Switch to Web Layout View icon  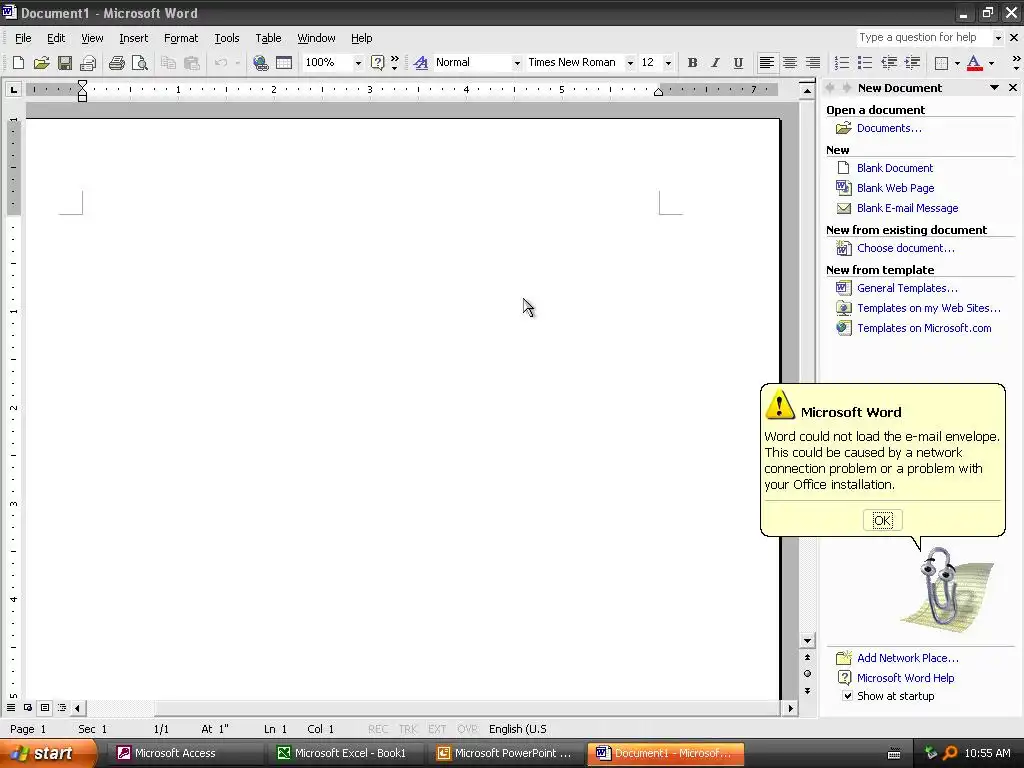click(x=27, y=707)
